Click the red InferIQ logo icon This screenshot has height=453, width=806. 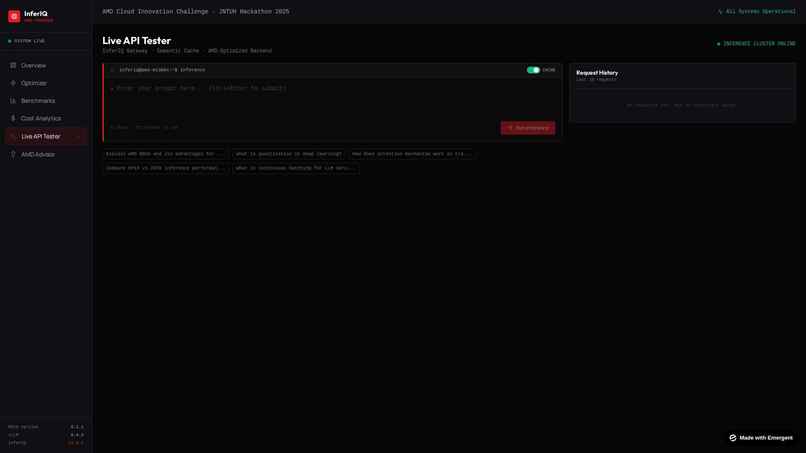click(14, 16)
